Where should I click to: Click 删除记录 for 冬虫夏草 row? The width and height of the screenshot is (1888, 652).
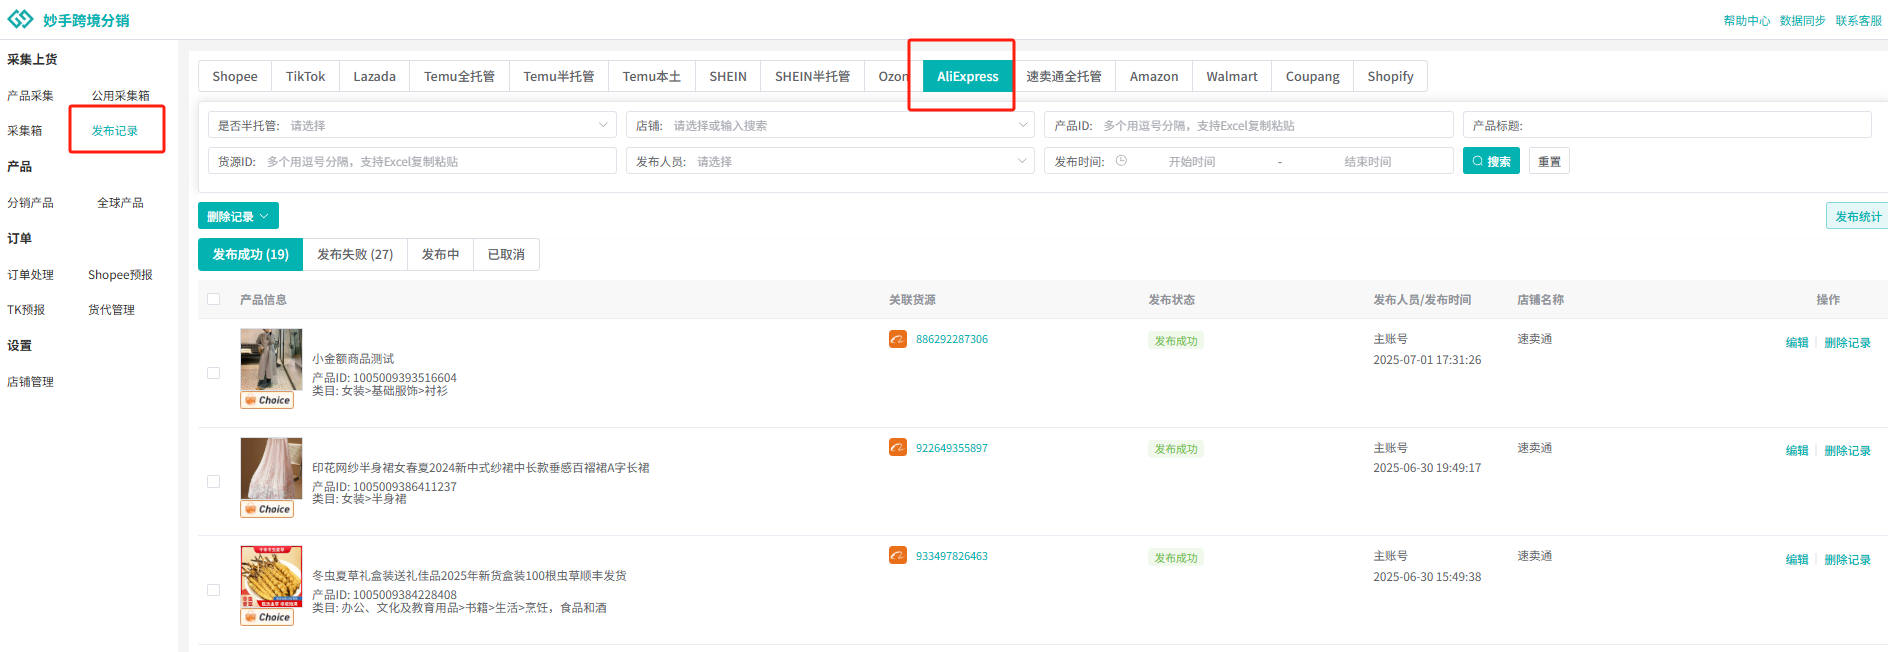[x=1847, y=559]
